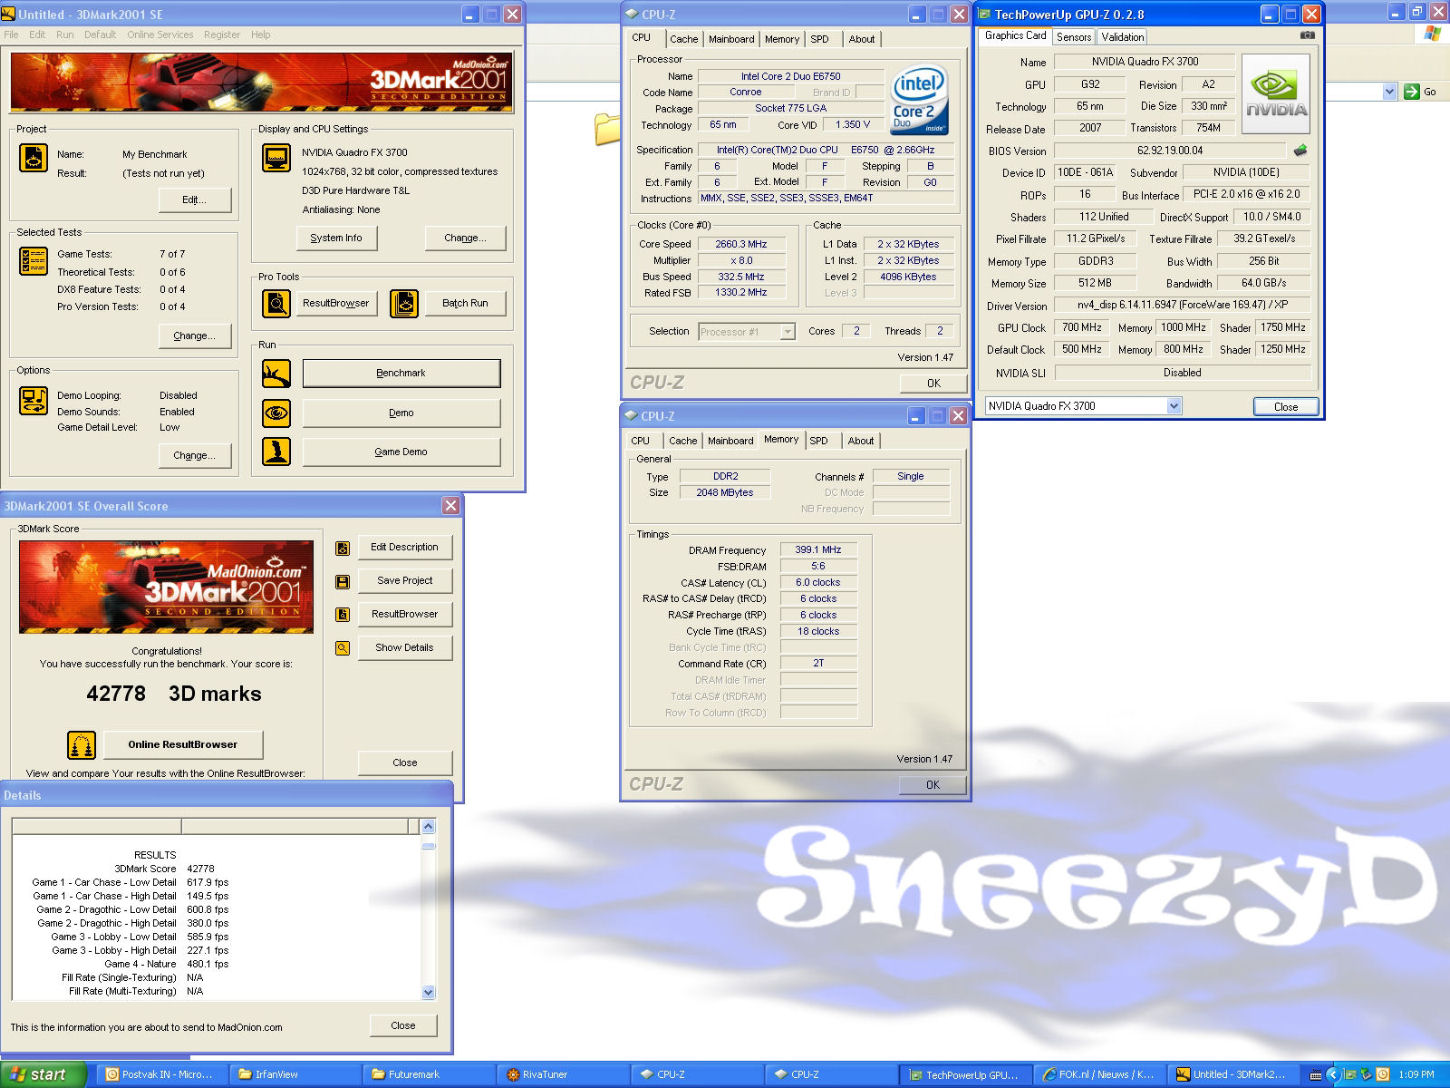Open the Futuremark folder taskbar item
Image resolution: width=1450 pixels, height=1088 pixels.
[428, 1075]
